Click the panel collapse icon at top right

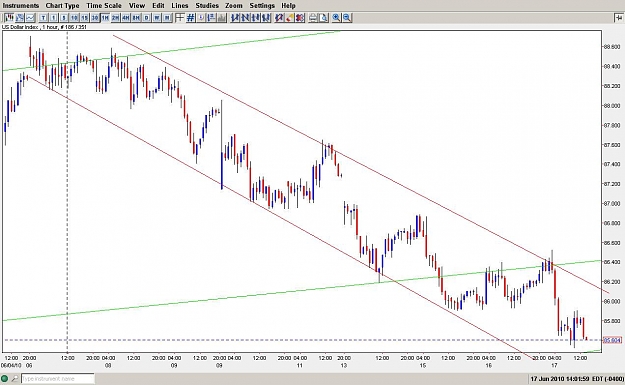pos(619,18)
